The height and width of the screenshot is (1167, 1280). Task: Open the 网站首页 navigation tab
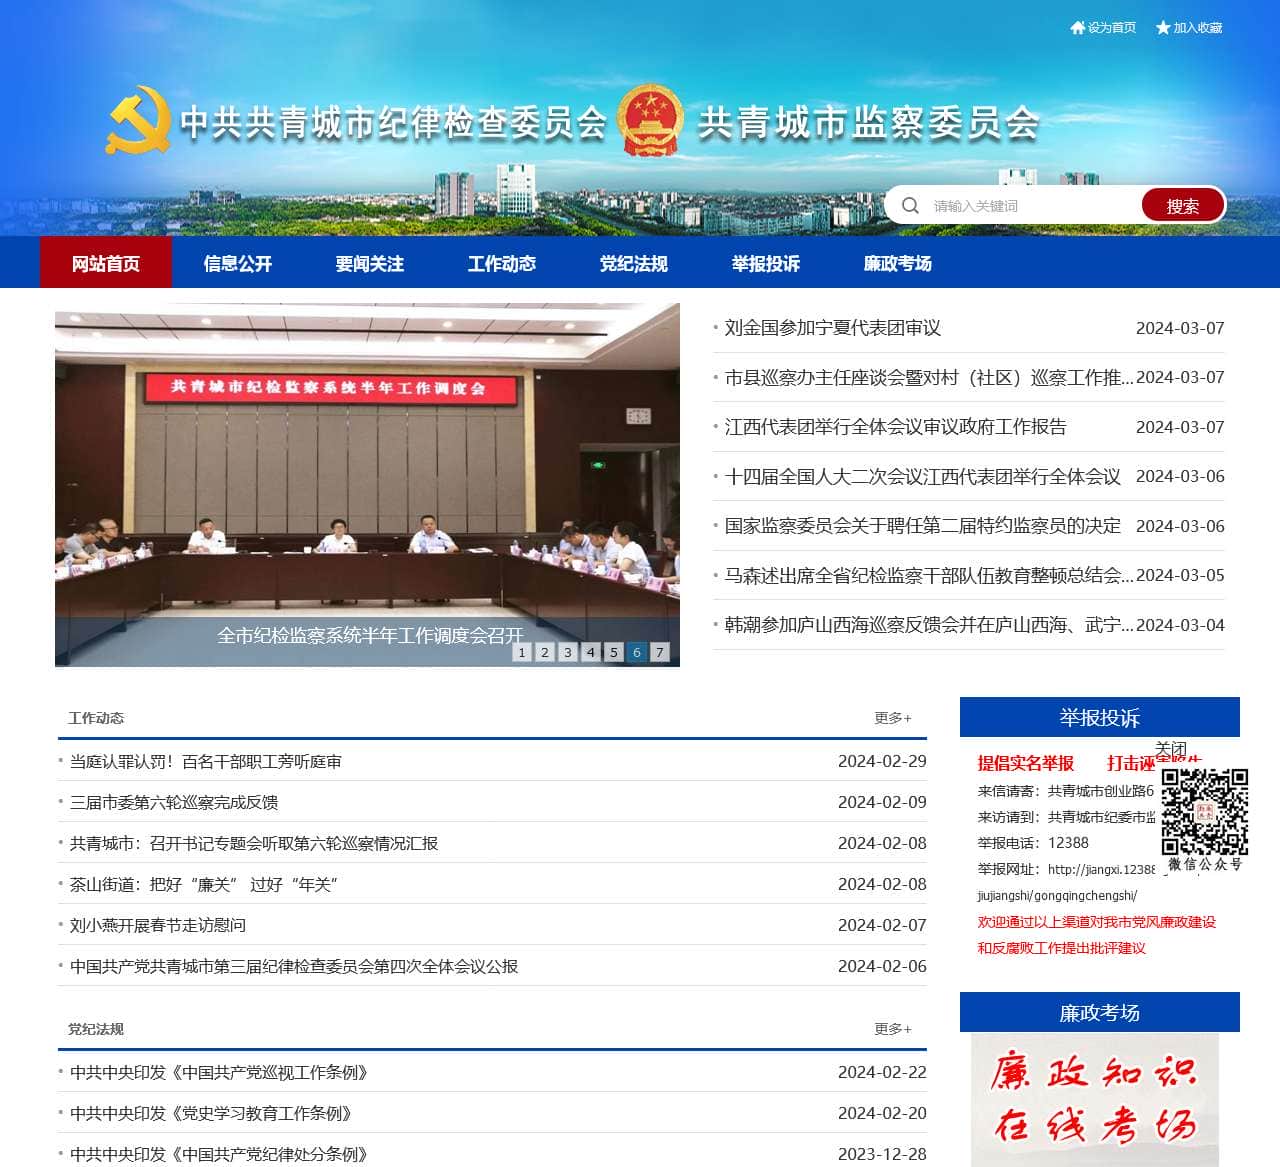[x=106, y=263]
